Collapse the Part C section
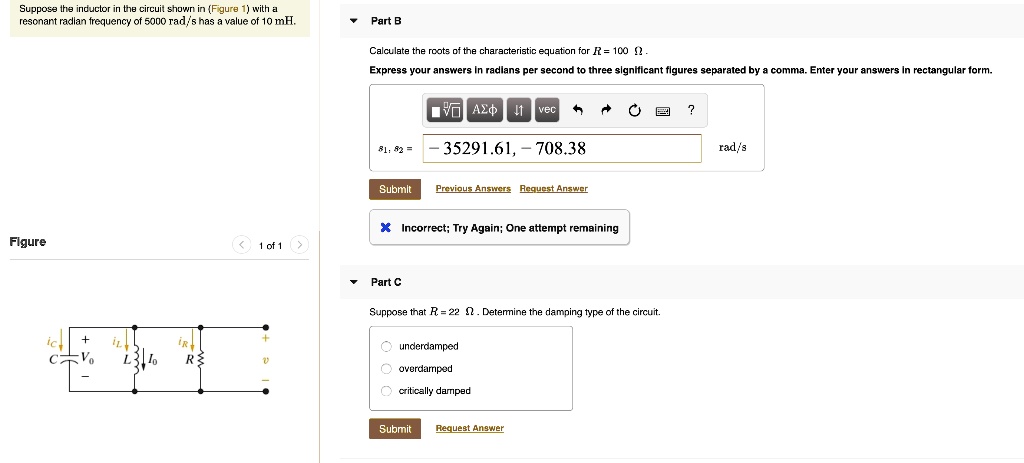This screenshot has width=1024, height=463. 354,283
